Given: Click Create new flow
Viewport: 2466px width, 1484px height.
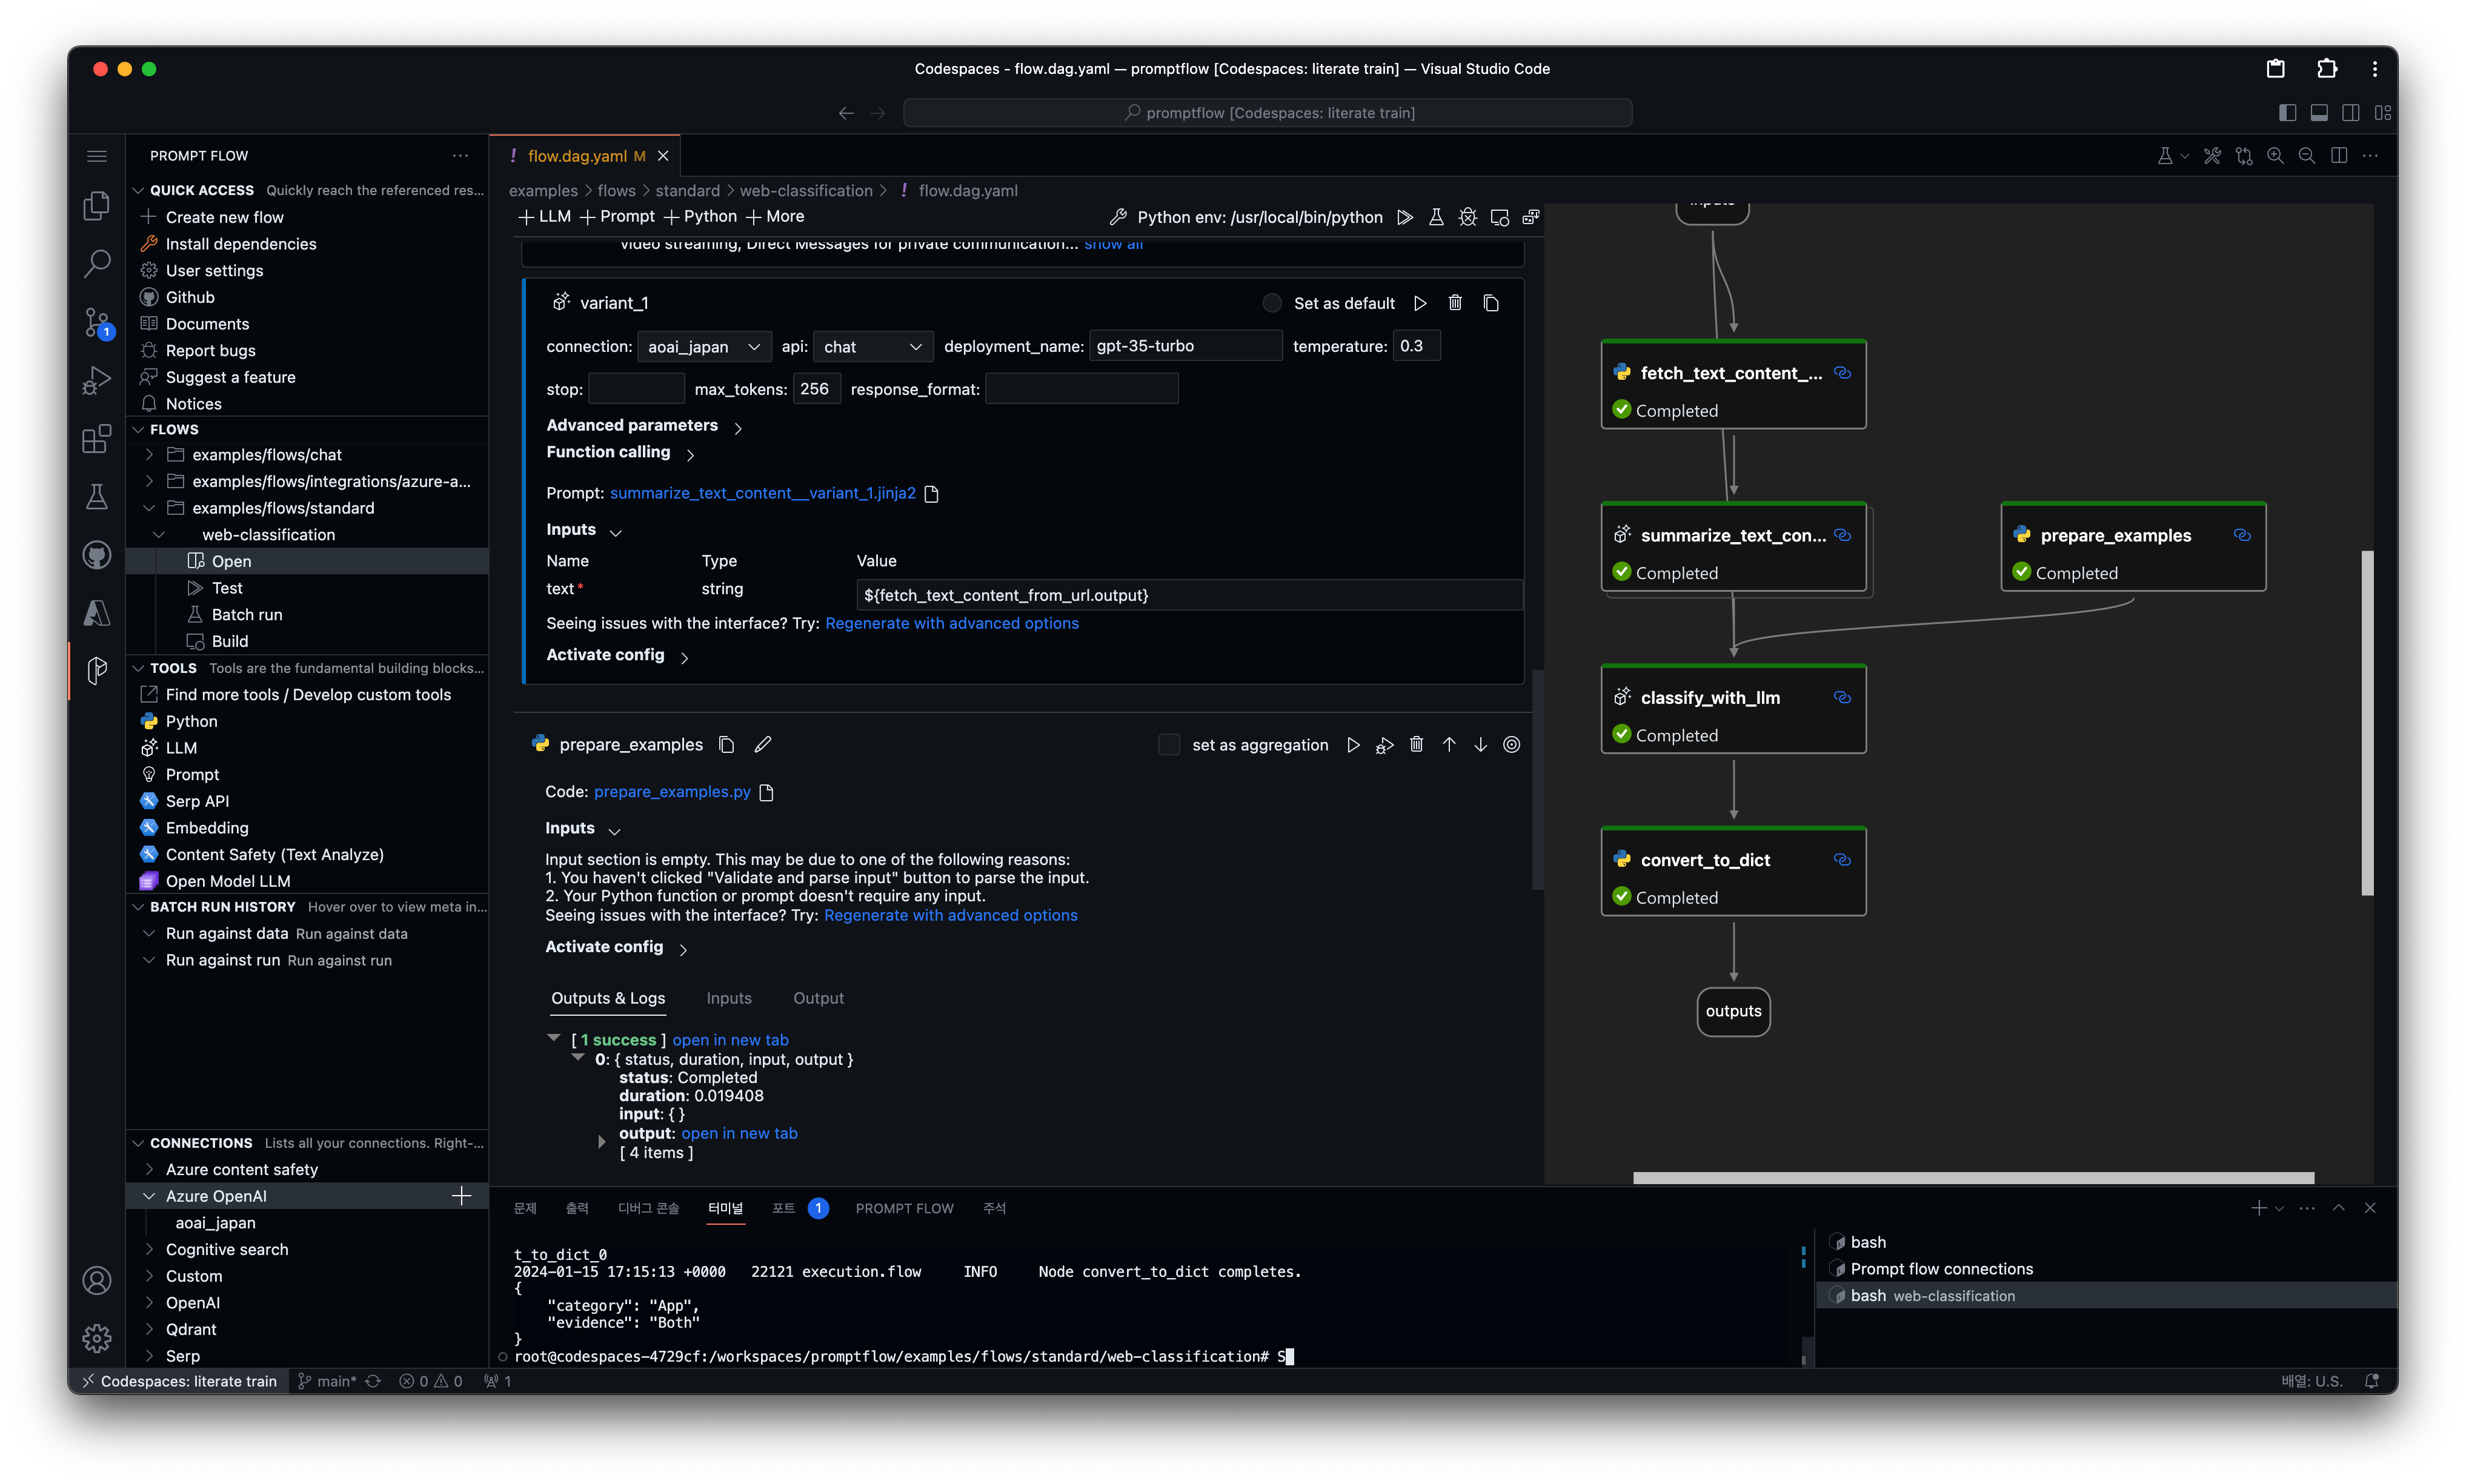Looking at the screenshot, I should [224, 217].
